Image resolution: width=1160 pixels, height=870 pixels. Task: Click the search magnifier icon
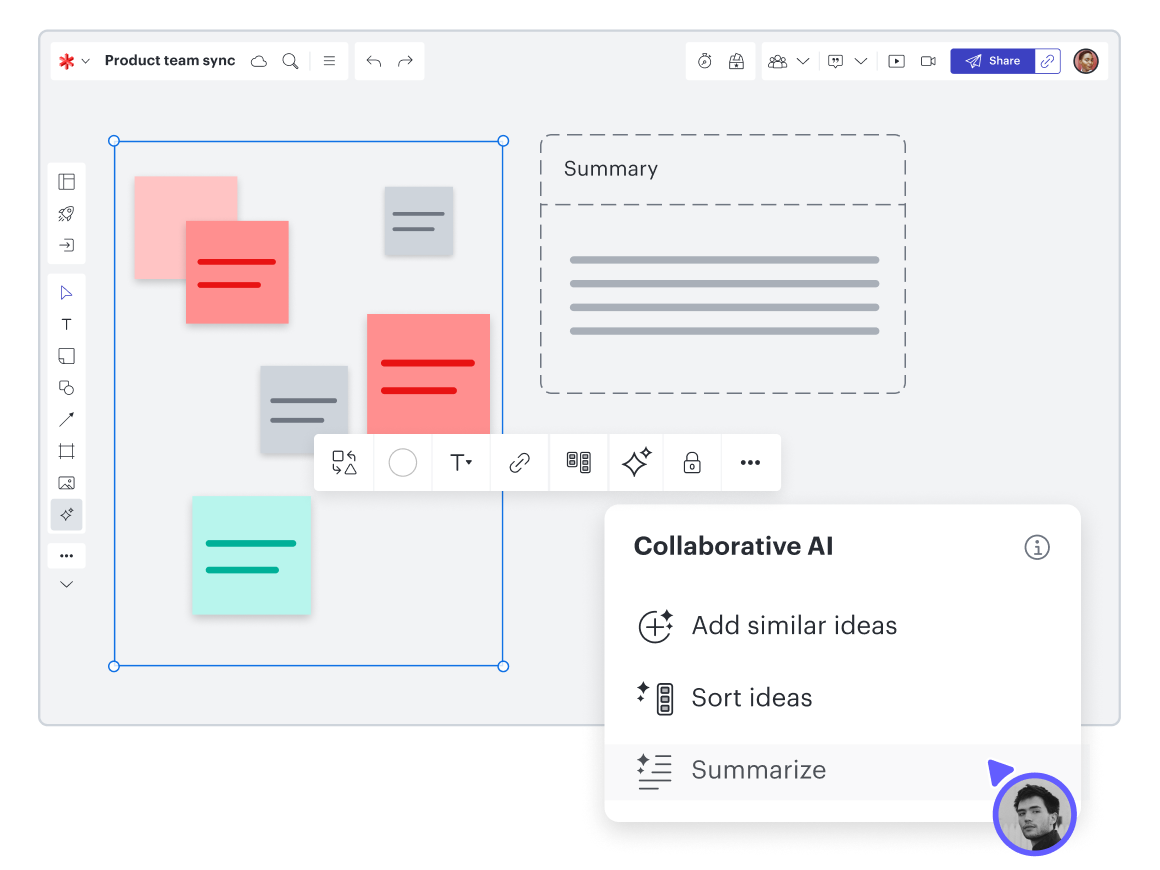pos(290,61)
